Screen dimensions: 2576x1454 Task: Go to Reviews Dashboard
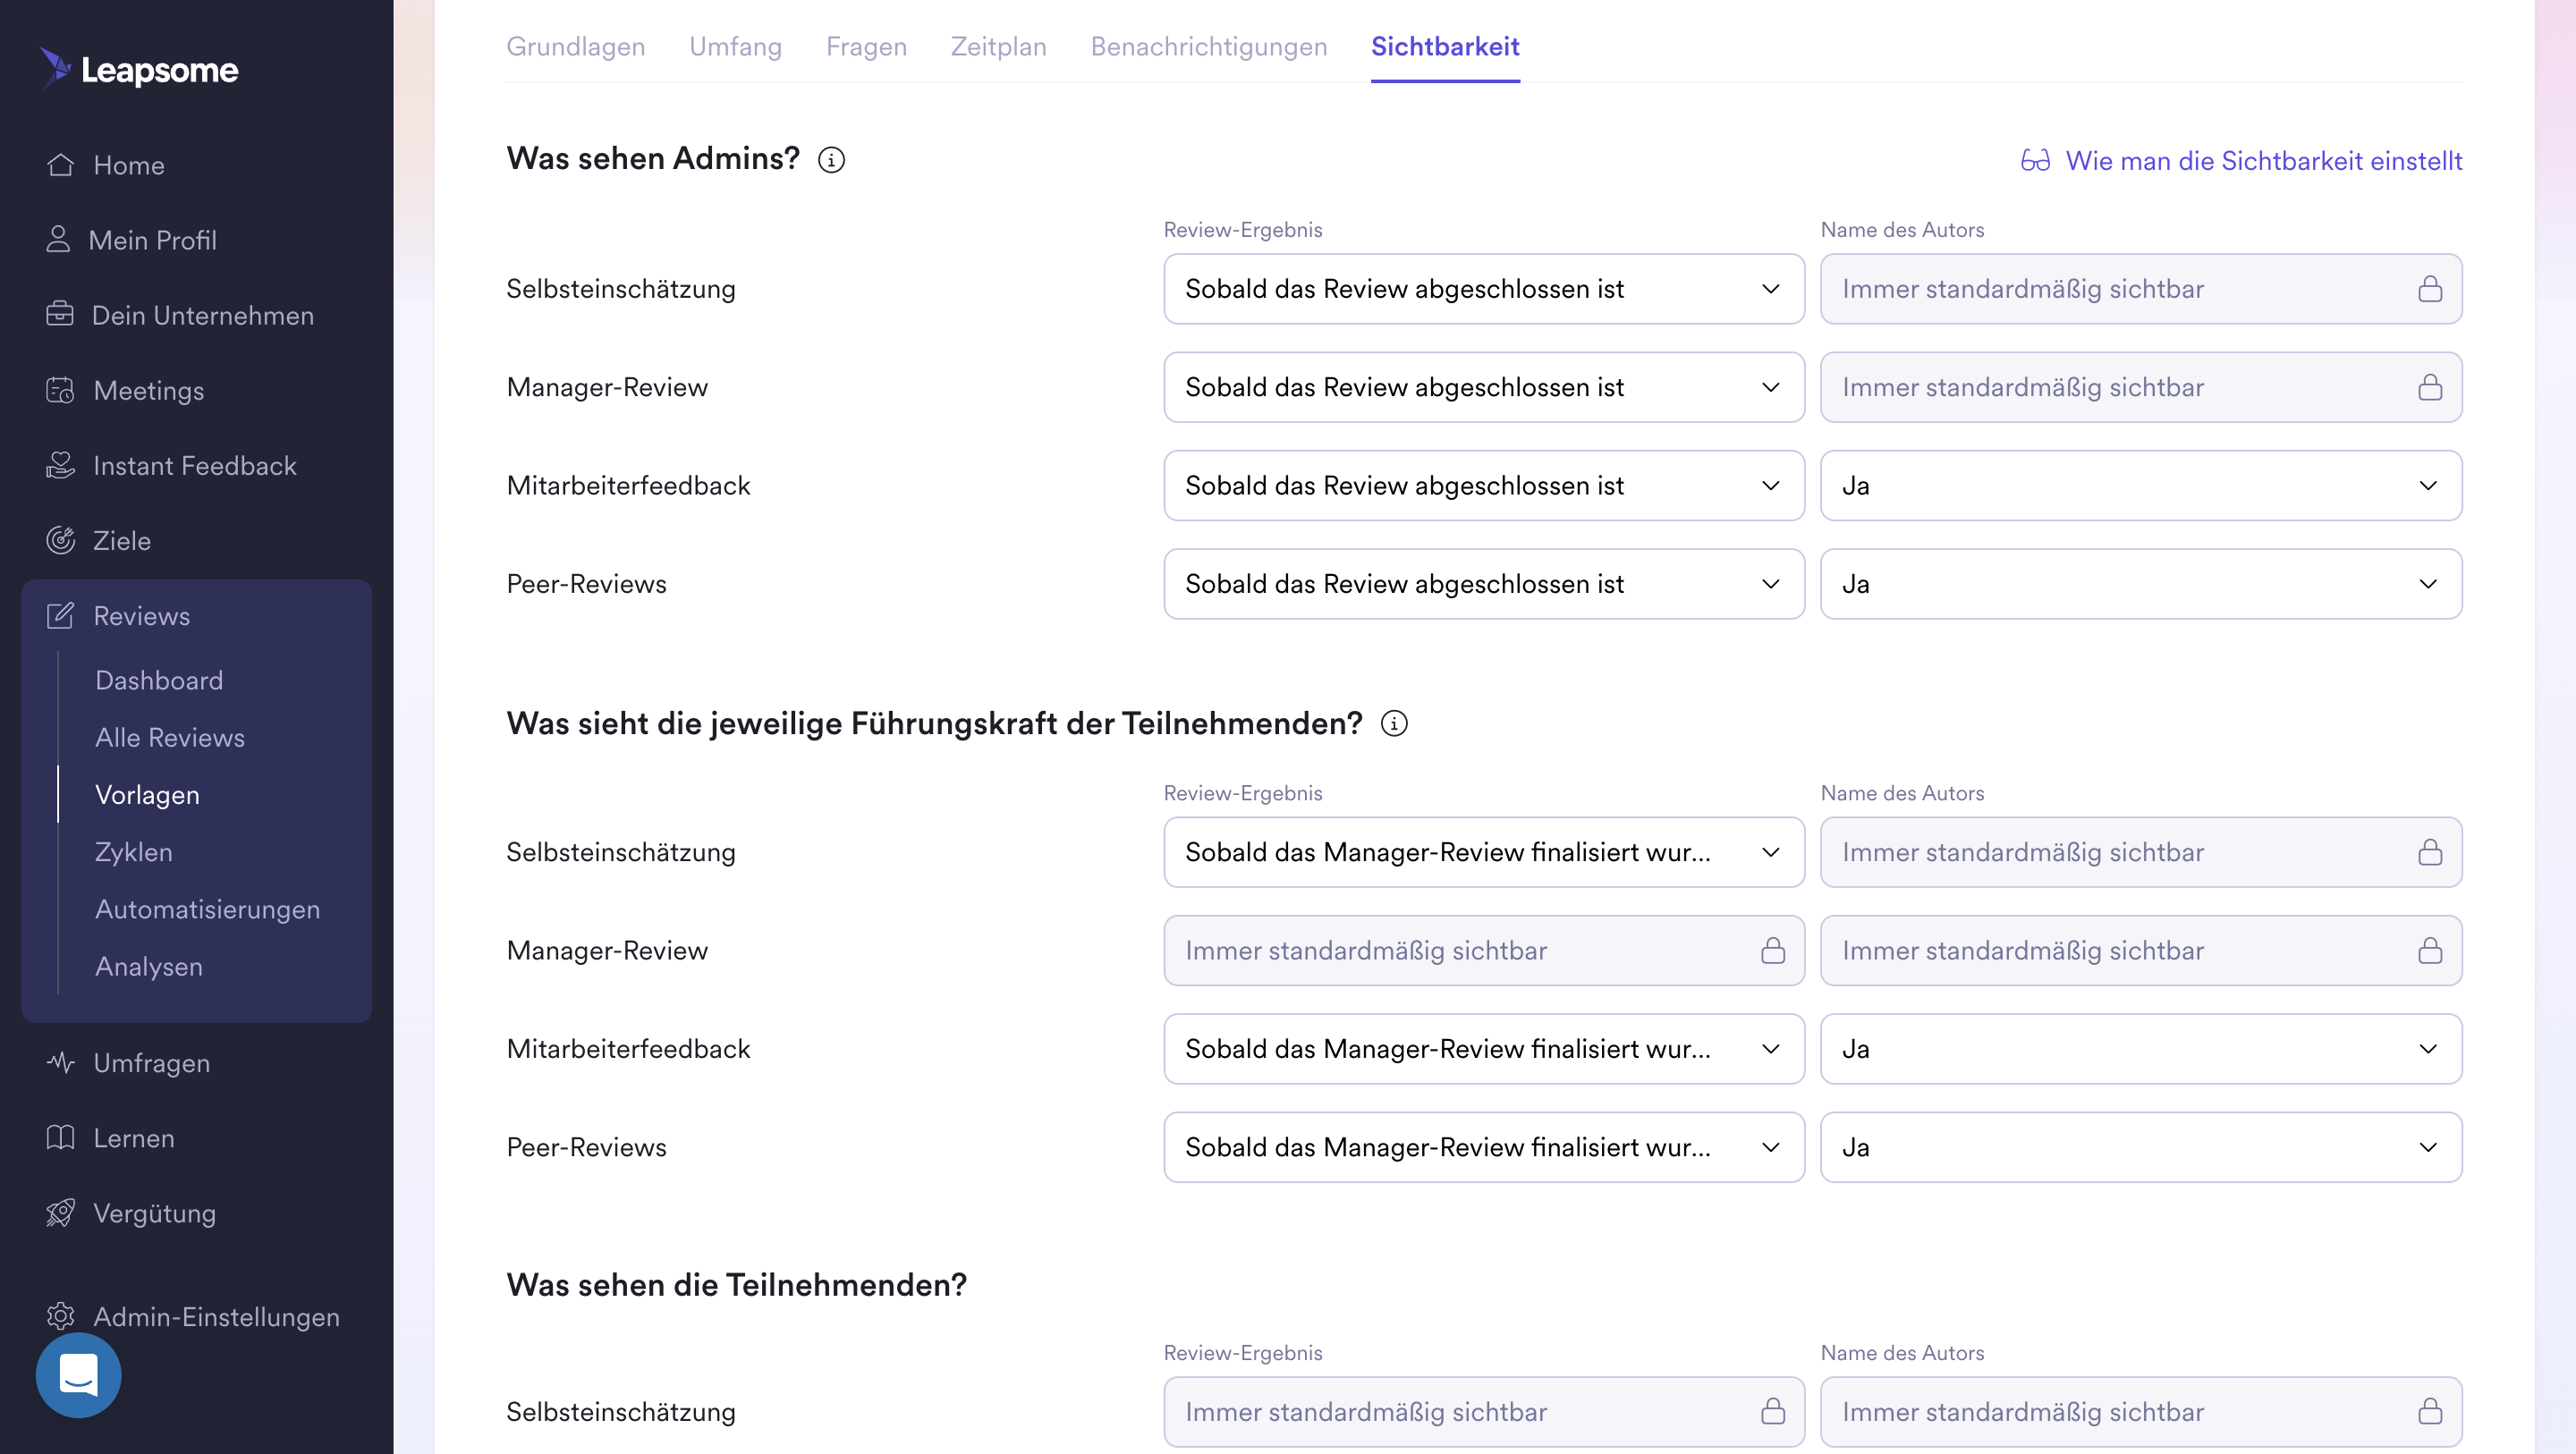(159, 680)
